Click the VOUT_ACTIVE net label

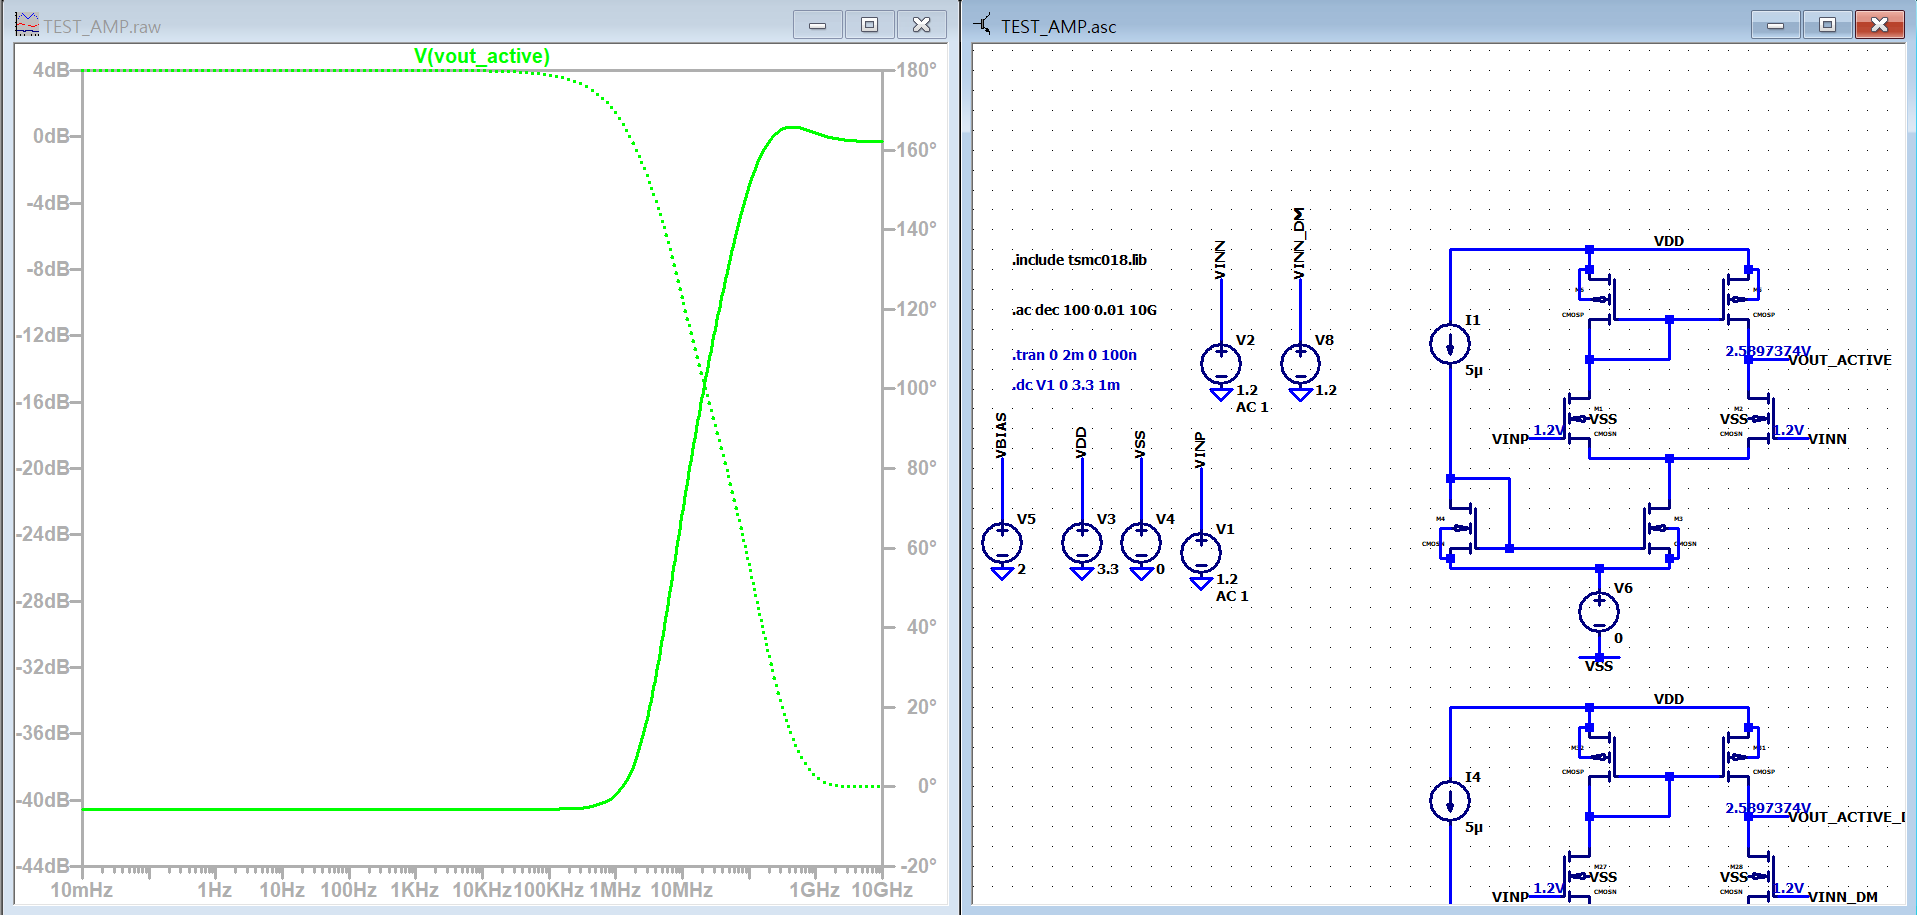(x=1839, y=360)
